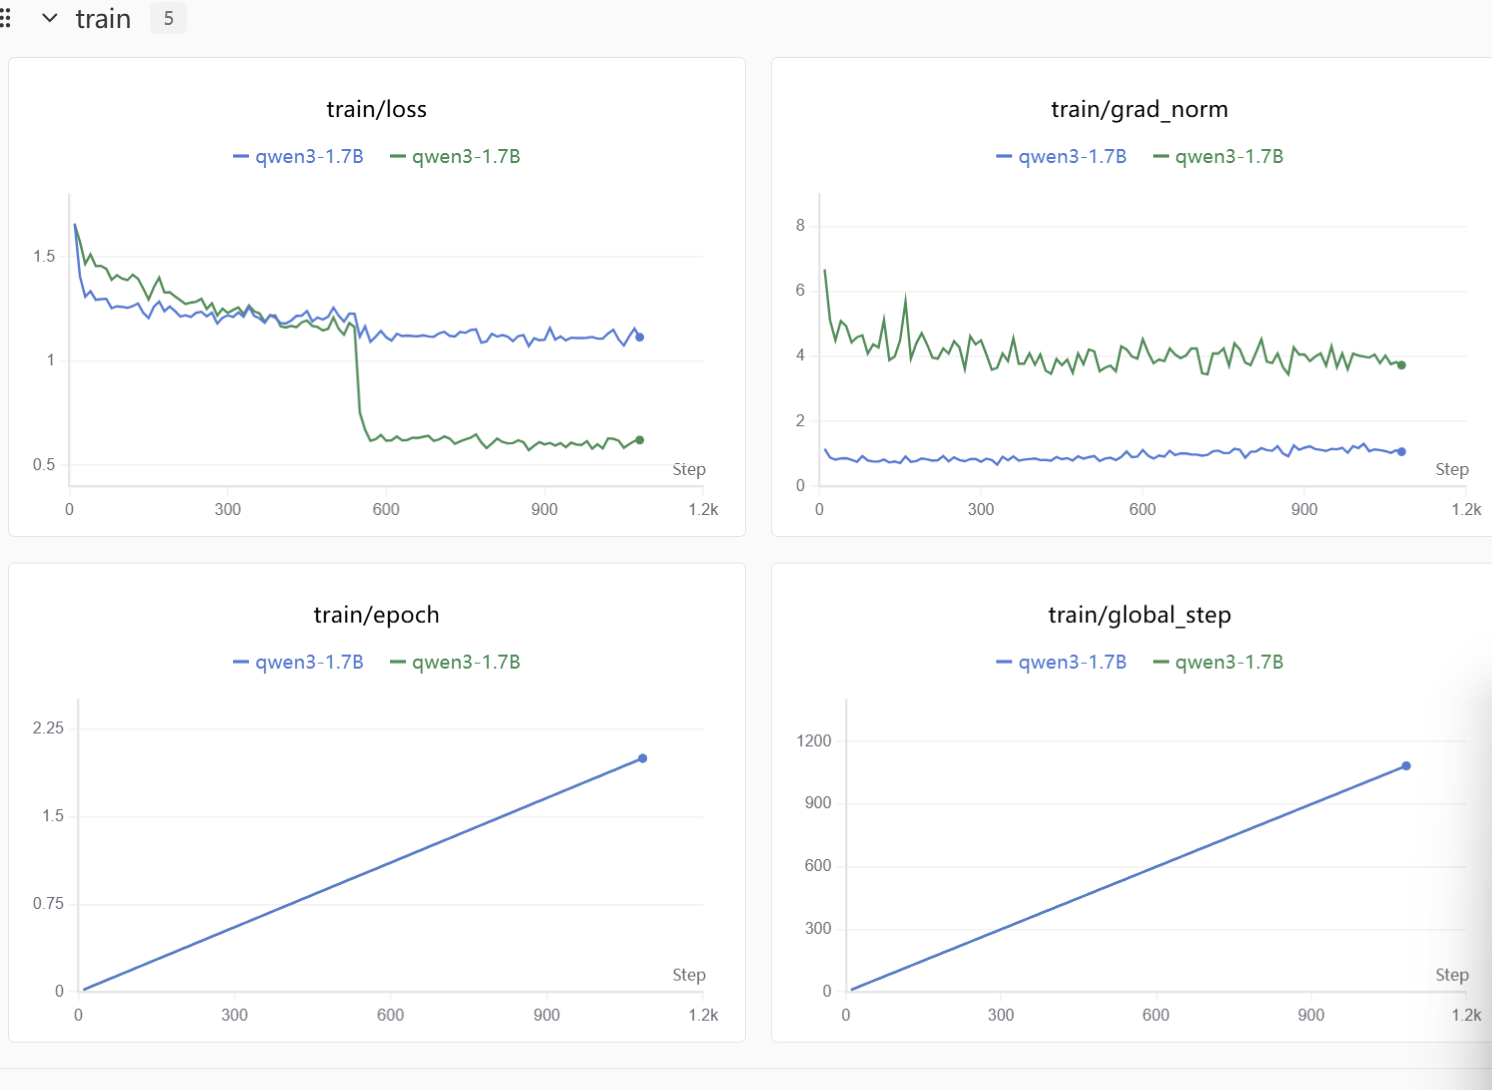Toggle green qwen3-1.7B legend in train/loss
Viewport: 1492px width, 1090px height.
tap(456, 157)
